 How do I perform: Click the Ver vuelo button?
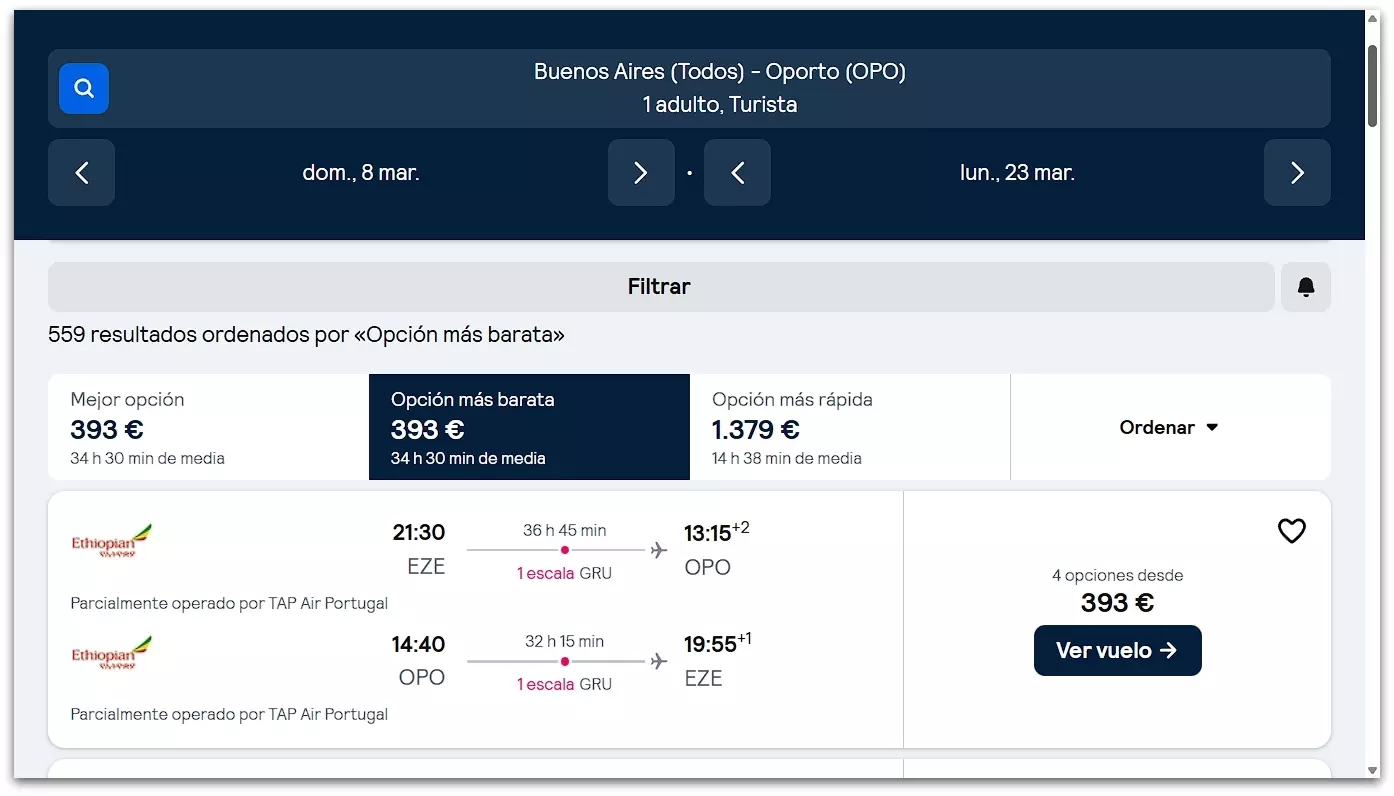1117,650
